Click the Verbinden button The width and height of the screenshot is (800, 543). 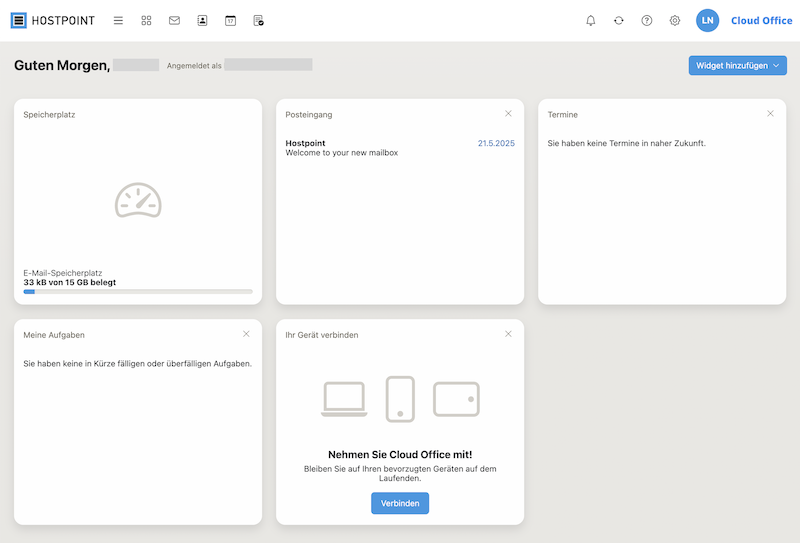[x=400, y=503]
